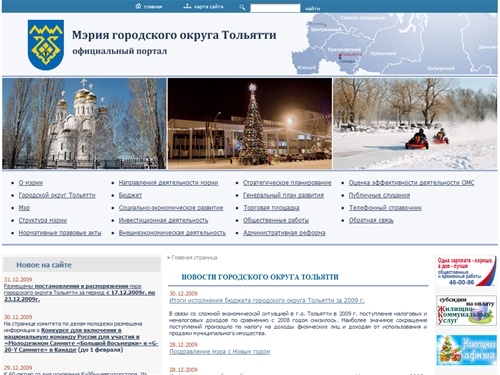Click 'Новости городского округа Тольятти' heading
The width and height of the screenshot is (500, 375).
tap(260, 277)
